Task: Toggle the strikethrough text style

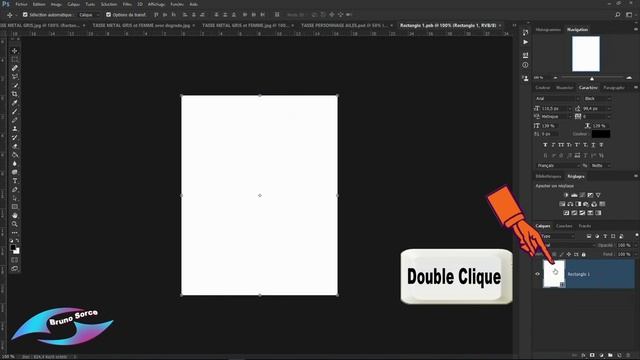Action: click(x=601, y=145)
